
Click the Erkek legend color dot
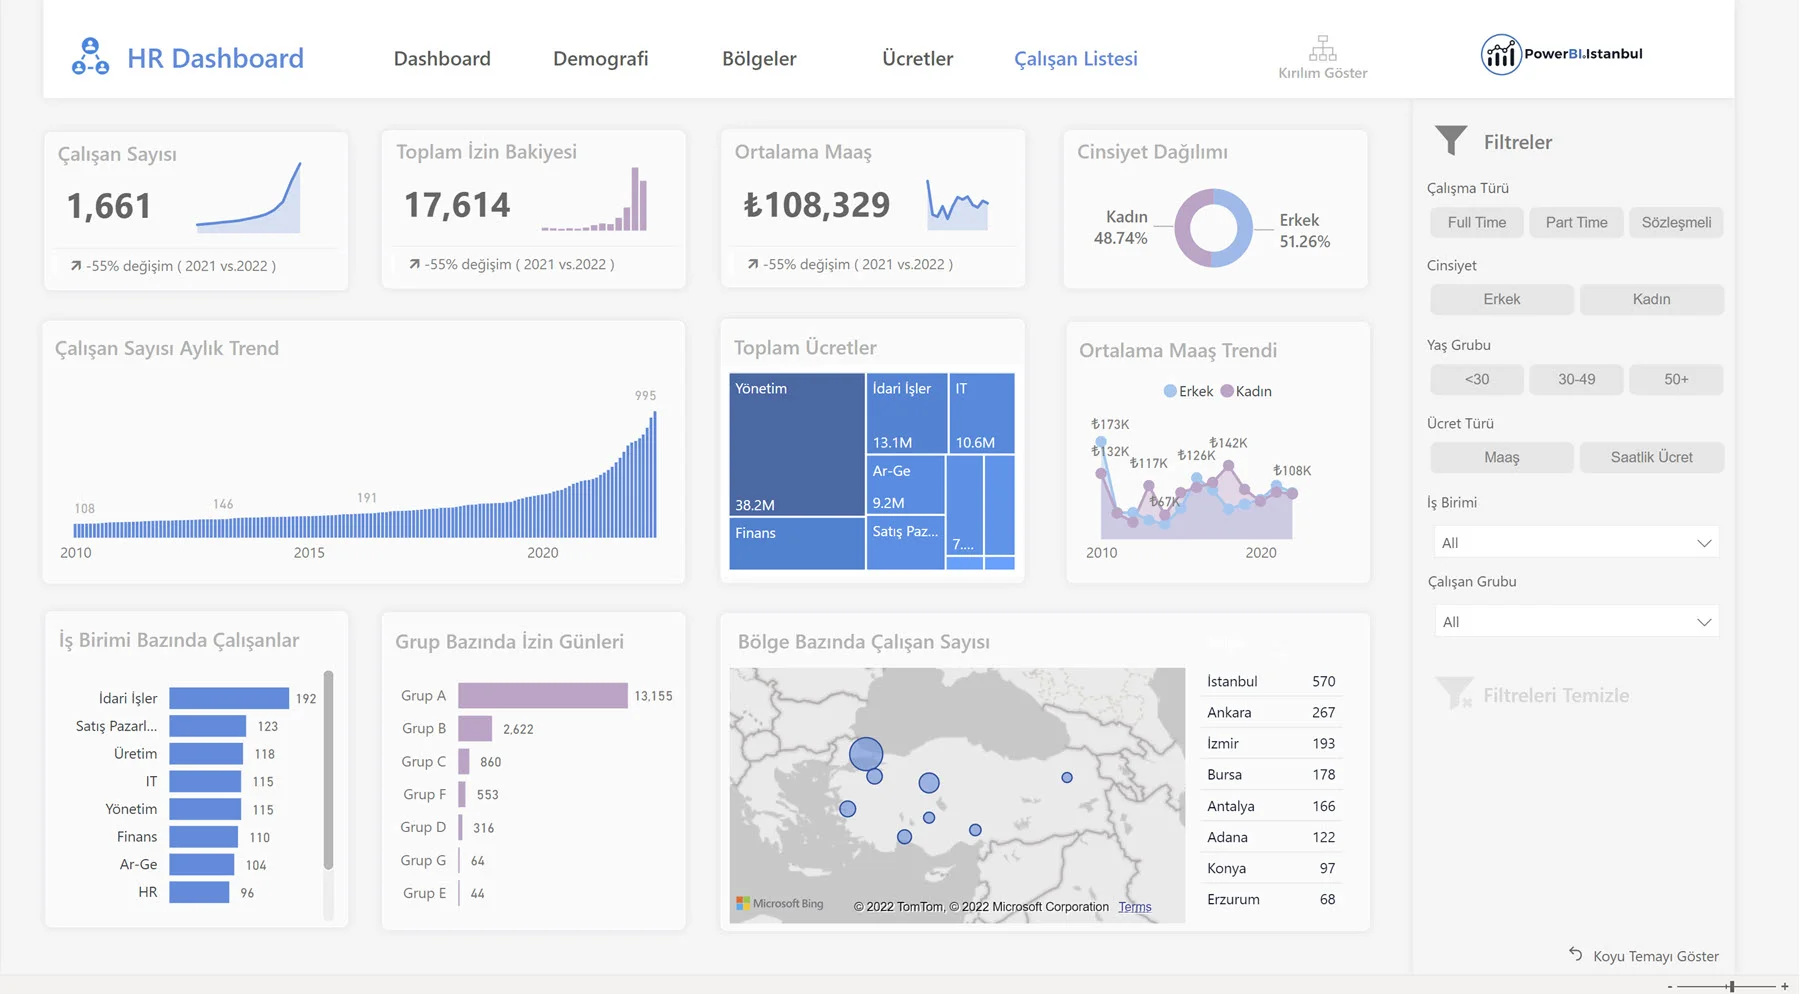1170,391
